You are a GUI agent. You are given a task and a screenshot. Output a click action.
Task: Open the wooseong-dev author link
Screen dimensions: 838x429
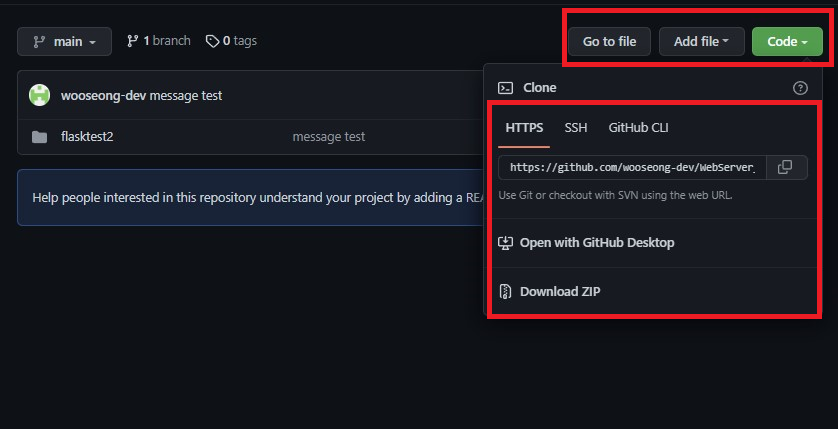(104, 96)
